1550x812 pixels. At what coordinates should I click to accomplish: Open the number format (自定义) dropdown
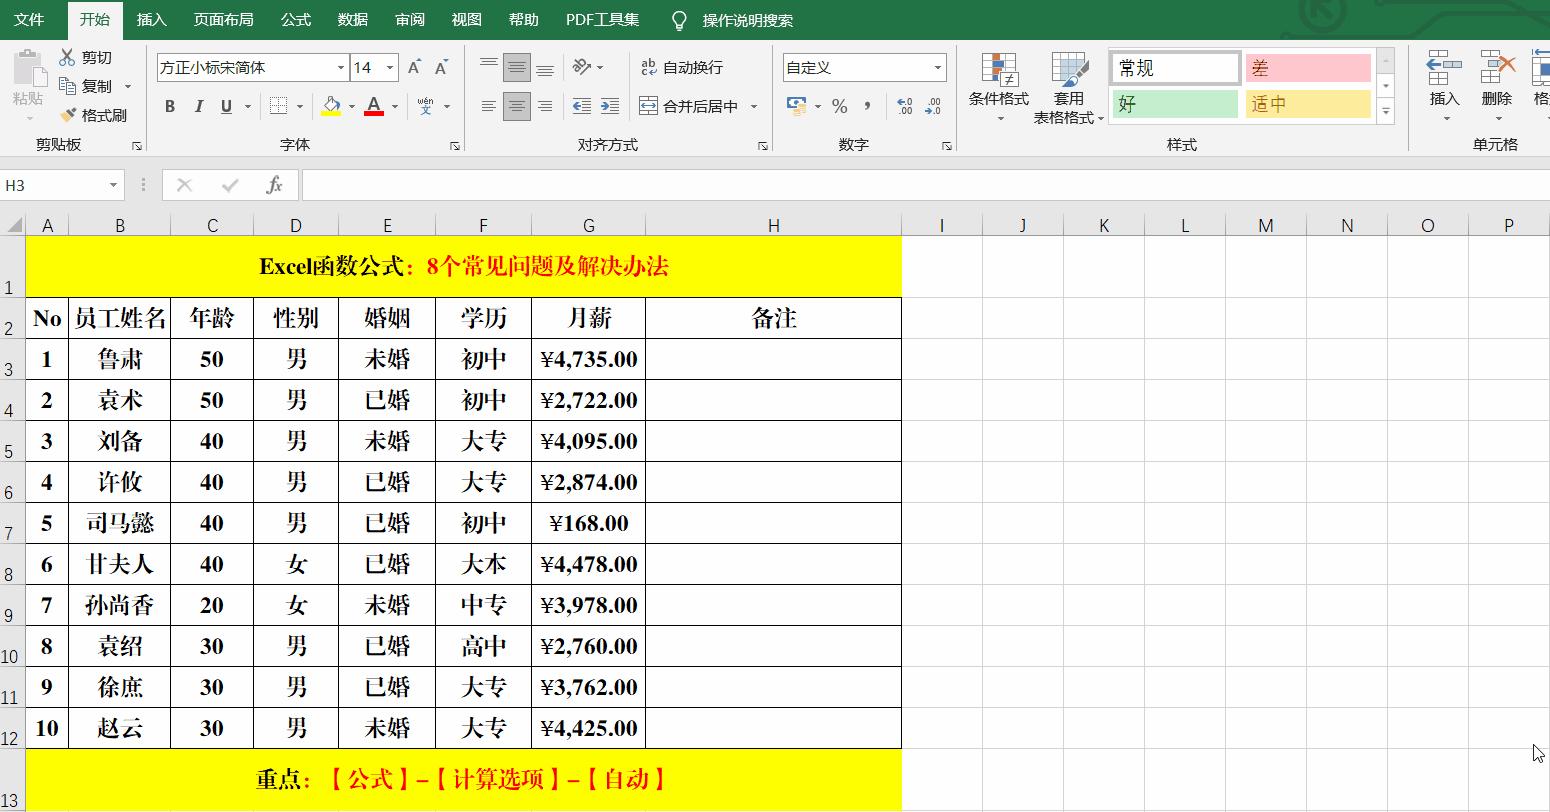pos(937,67)
